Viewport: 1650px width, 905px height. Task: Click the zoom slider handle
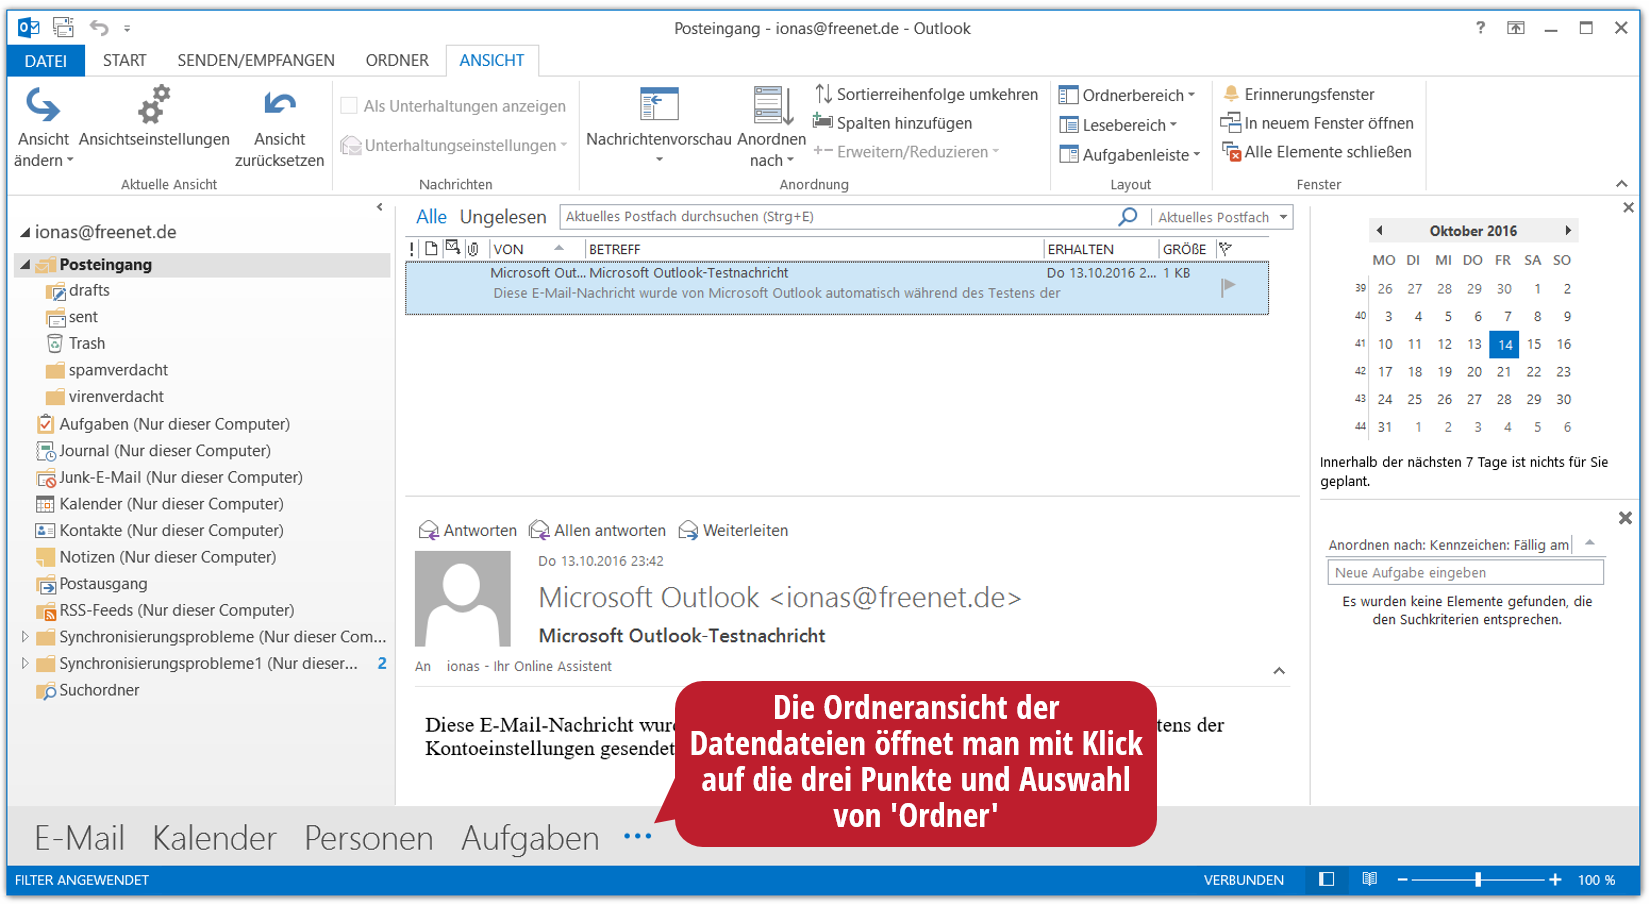coord(1478,880)
